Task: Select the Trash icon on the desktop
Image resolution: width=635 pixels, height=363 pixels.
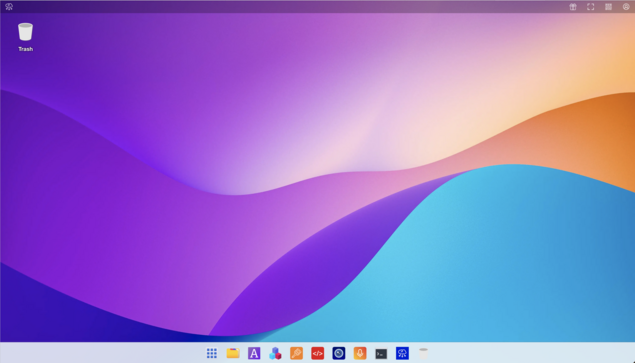Action: pyautogui.click(x=25, y=32)
